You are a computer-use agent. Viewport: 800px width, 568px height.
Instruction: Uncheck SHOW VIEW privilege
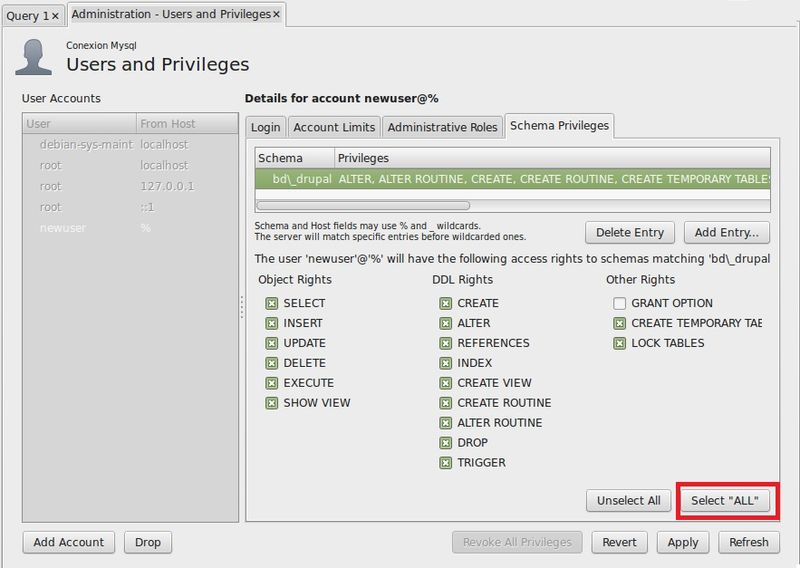point(271,403)
